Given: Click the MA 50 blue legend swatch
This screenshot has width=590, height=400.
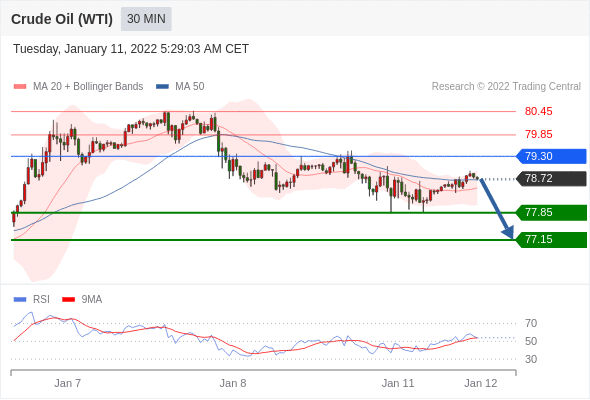Looking at the screenshot, I should coord(162,87).
